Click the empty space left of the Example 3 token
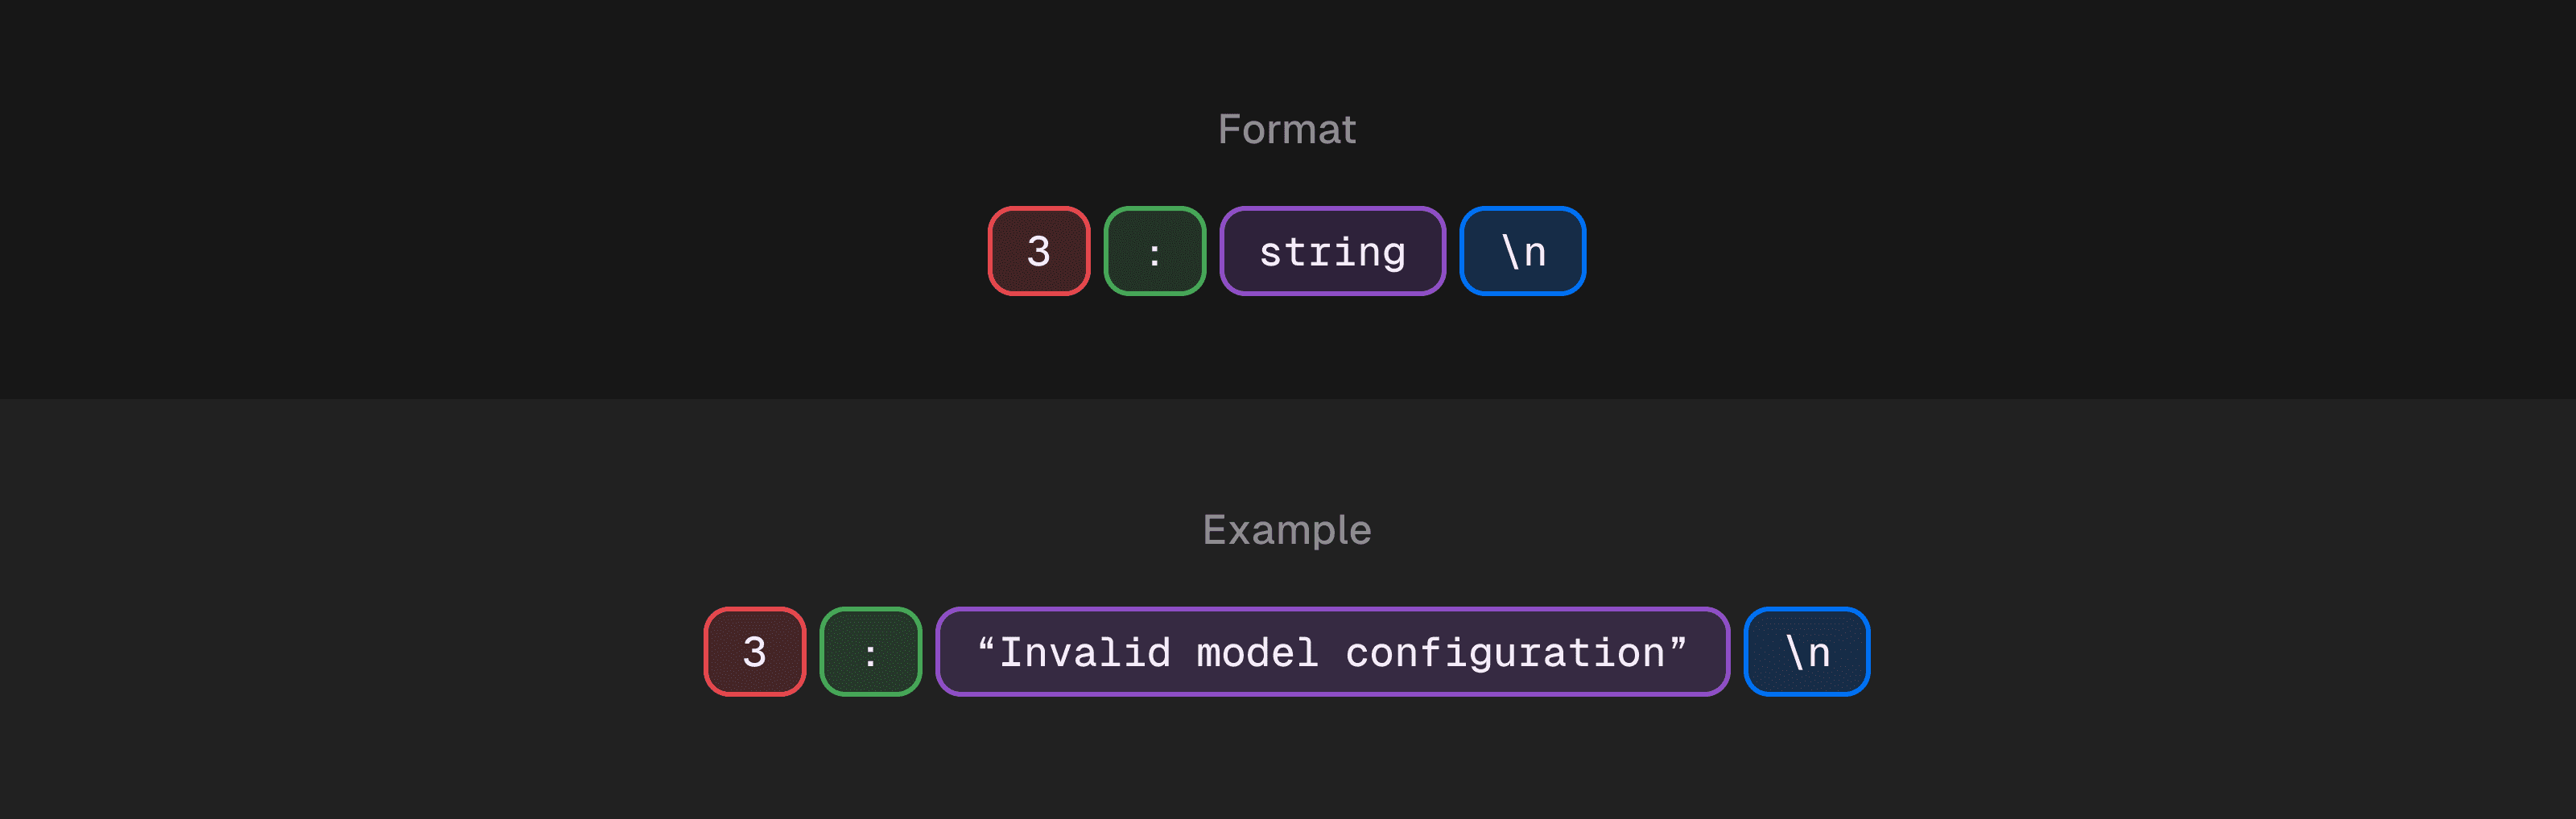The width and height of the screenshot is (2576, 819). [400, 652]
